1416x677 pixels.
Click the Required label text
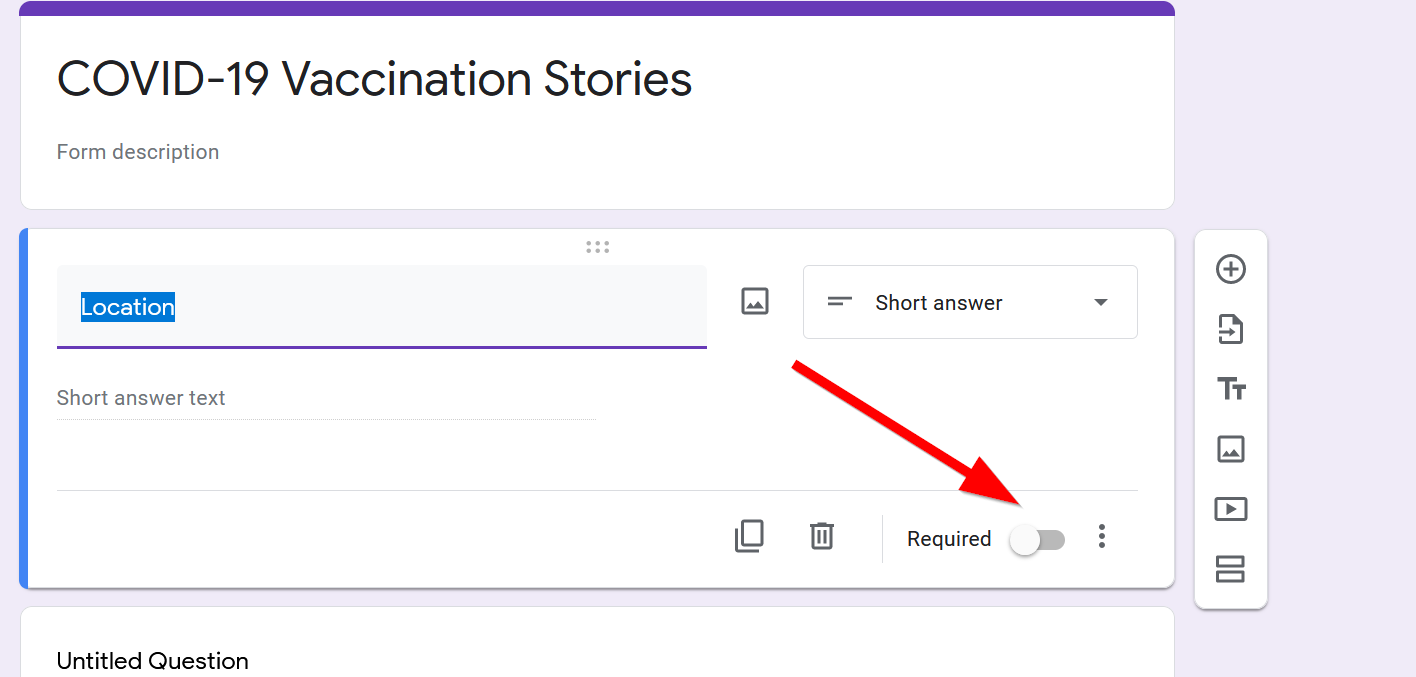click(948, 539)
